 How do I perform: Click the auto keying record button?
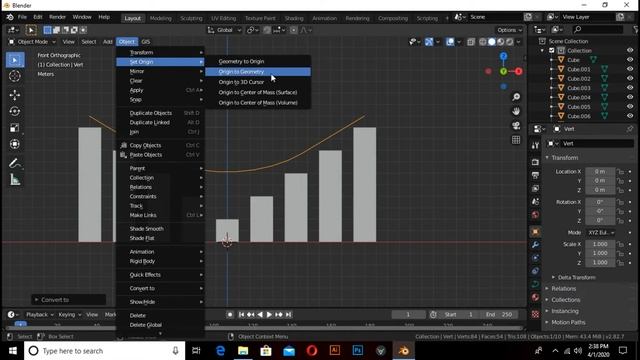230,315
